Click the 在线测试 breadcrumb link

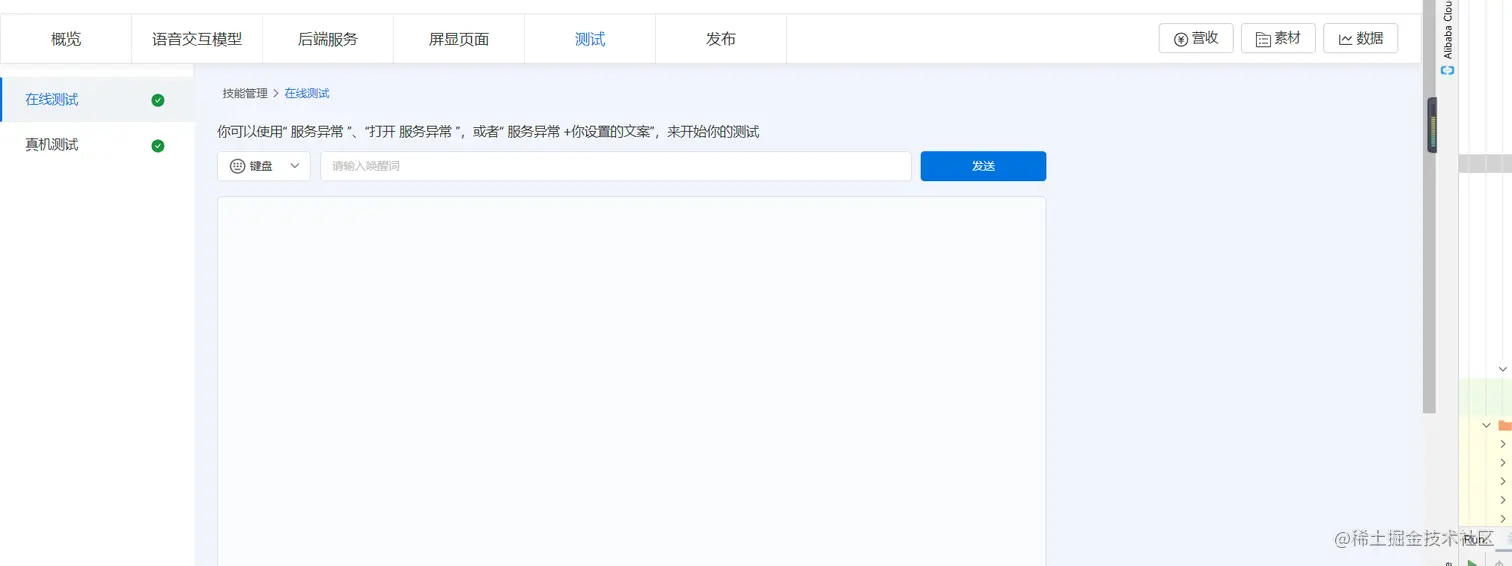click(x=307, y=93)
